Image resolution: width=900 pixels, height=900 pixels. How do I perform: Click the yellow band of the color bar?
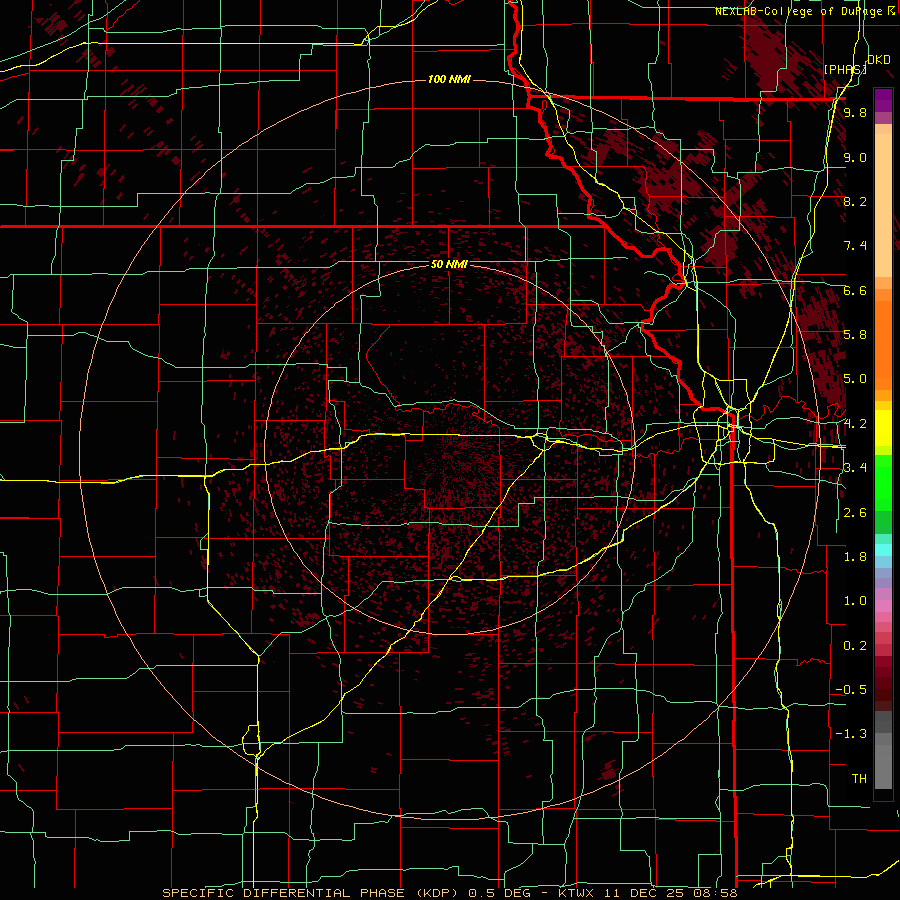click(883, 428)
